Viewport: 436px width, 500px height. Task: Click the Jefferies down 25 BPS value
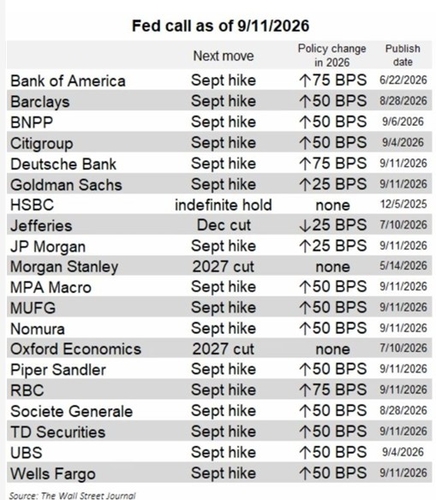click(333, 225)
